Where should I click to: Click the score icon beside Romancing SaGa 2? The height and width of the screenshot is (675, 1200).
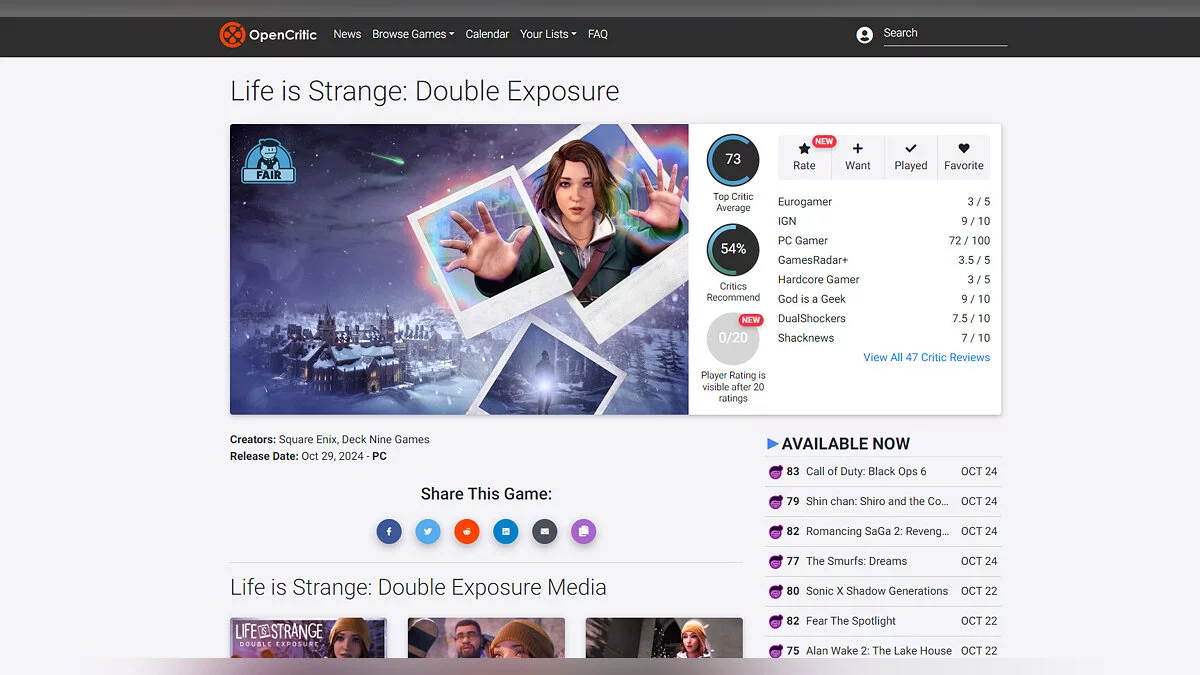click(x=775, y=532)
